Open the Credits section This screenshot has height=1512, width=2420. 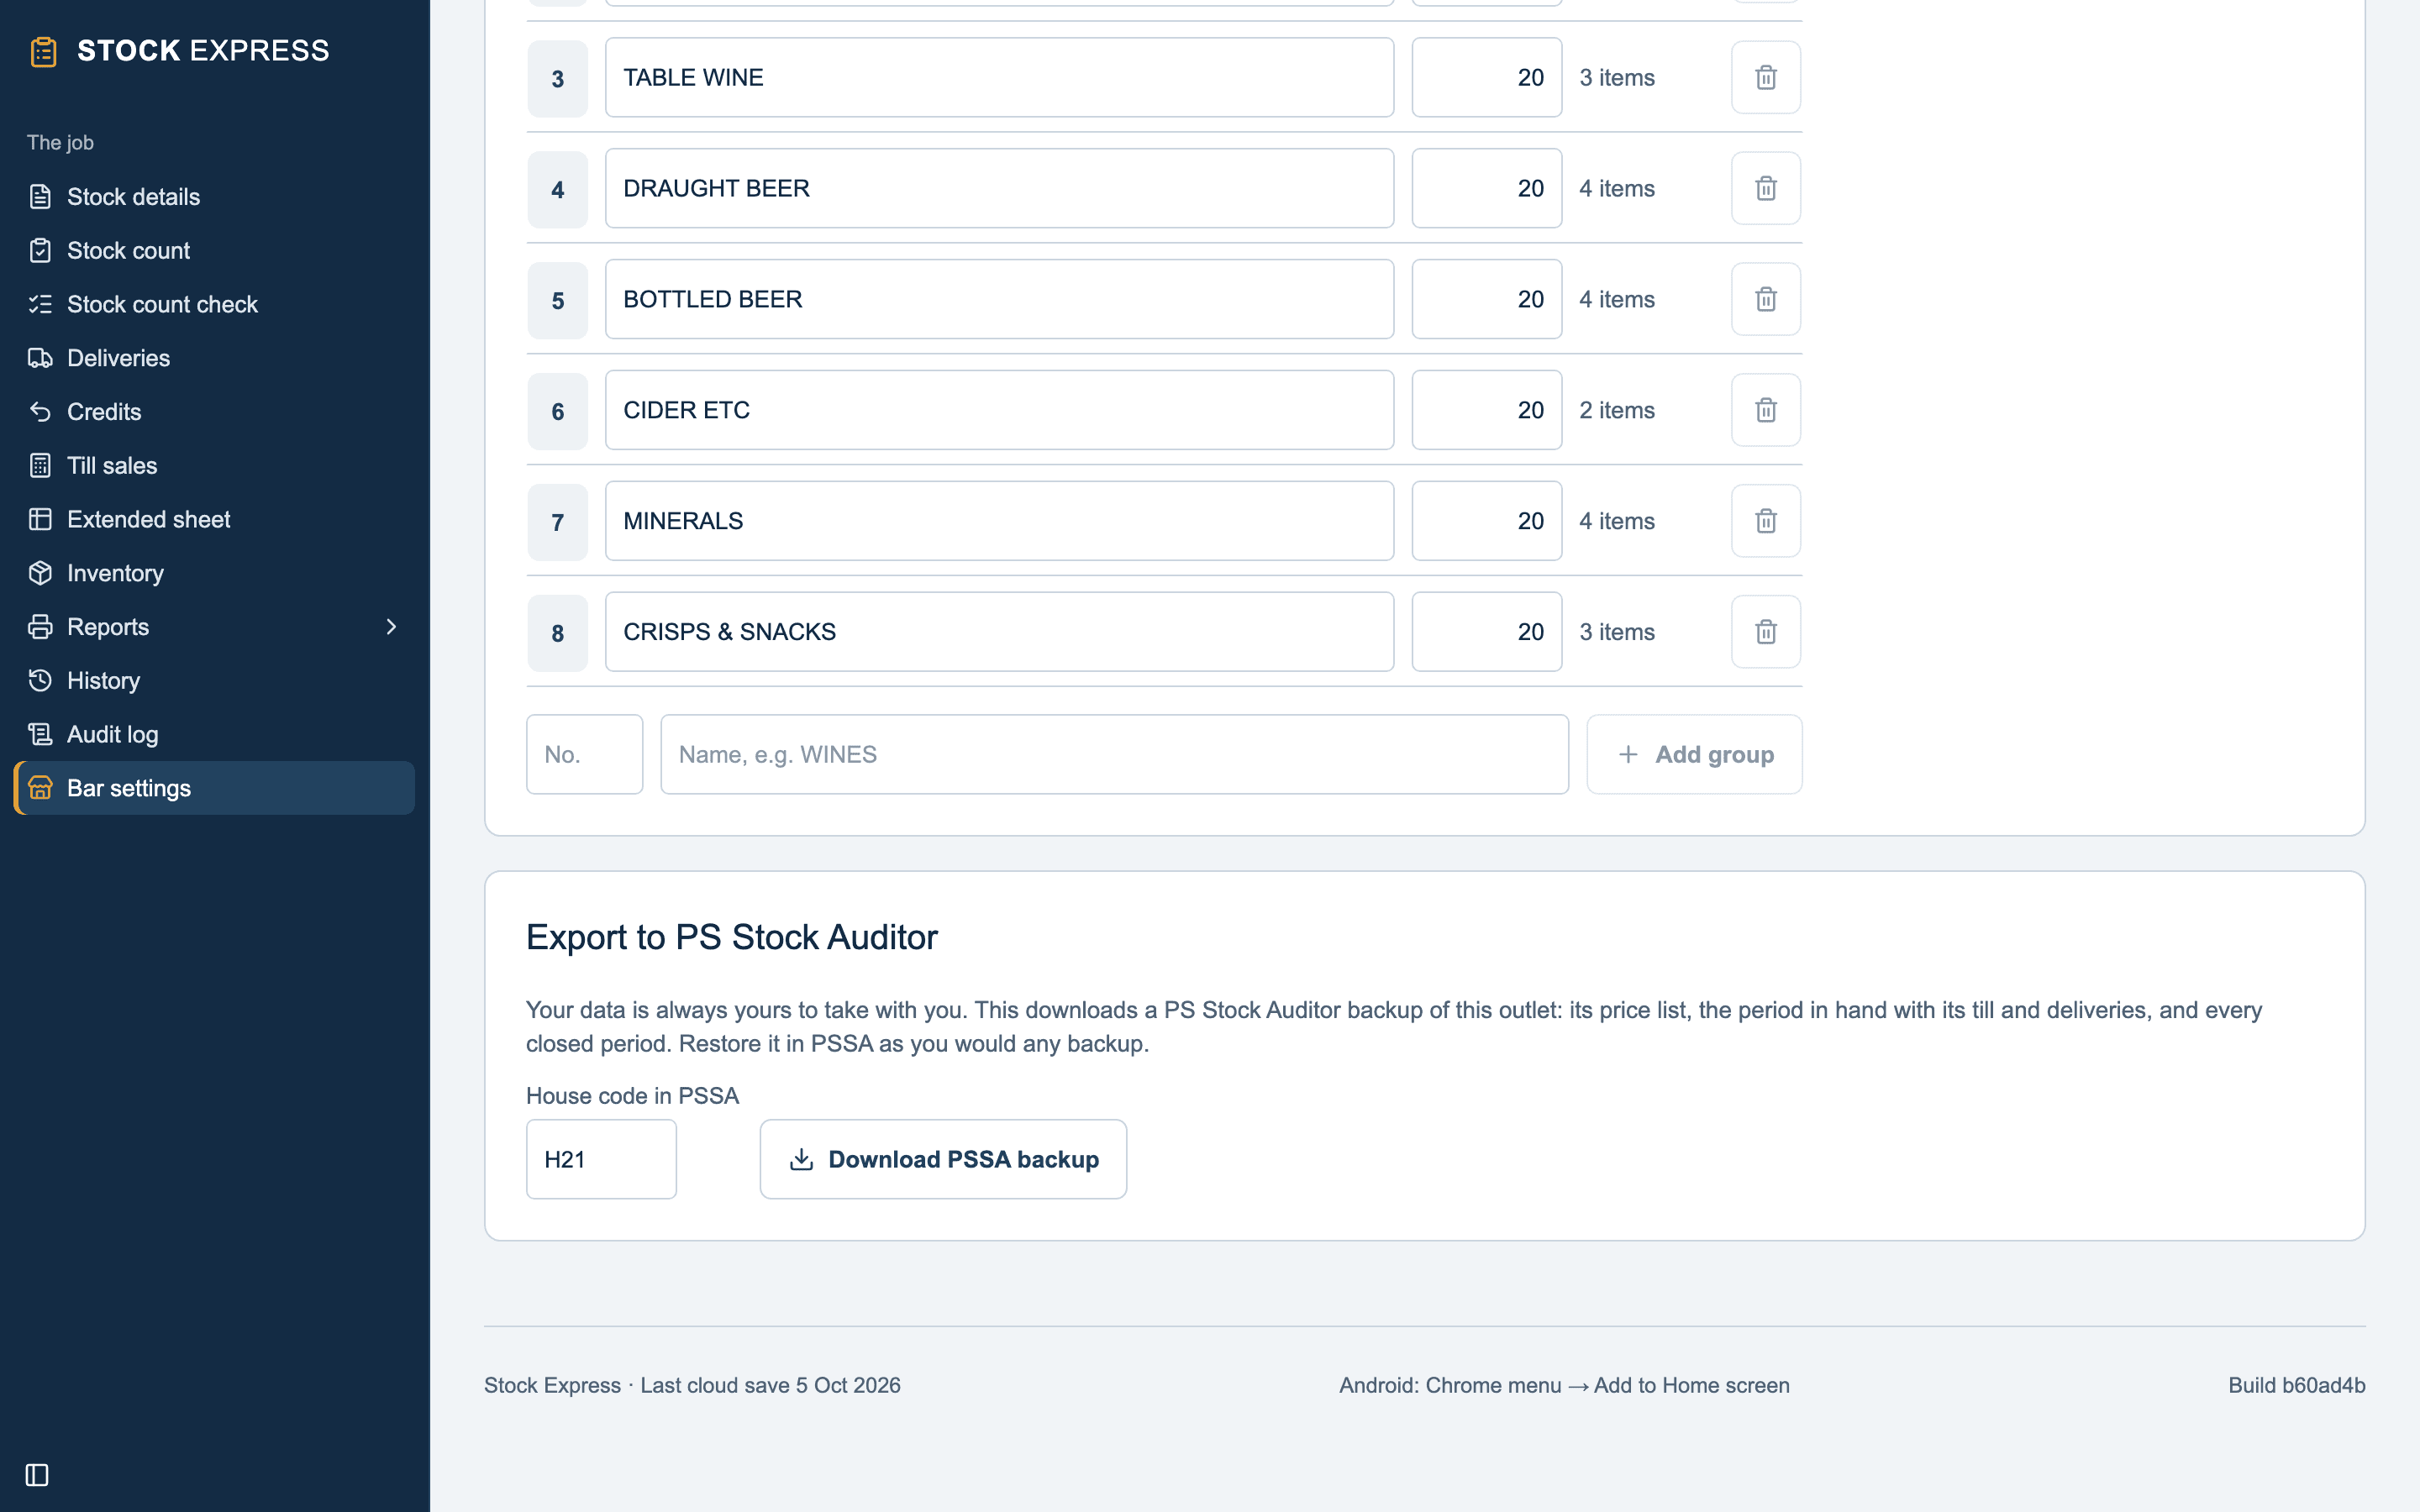(214, 412)
